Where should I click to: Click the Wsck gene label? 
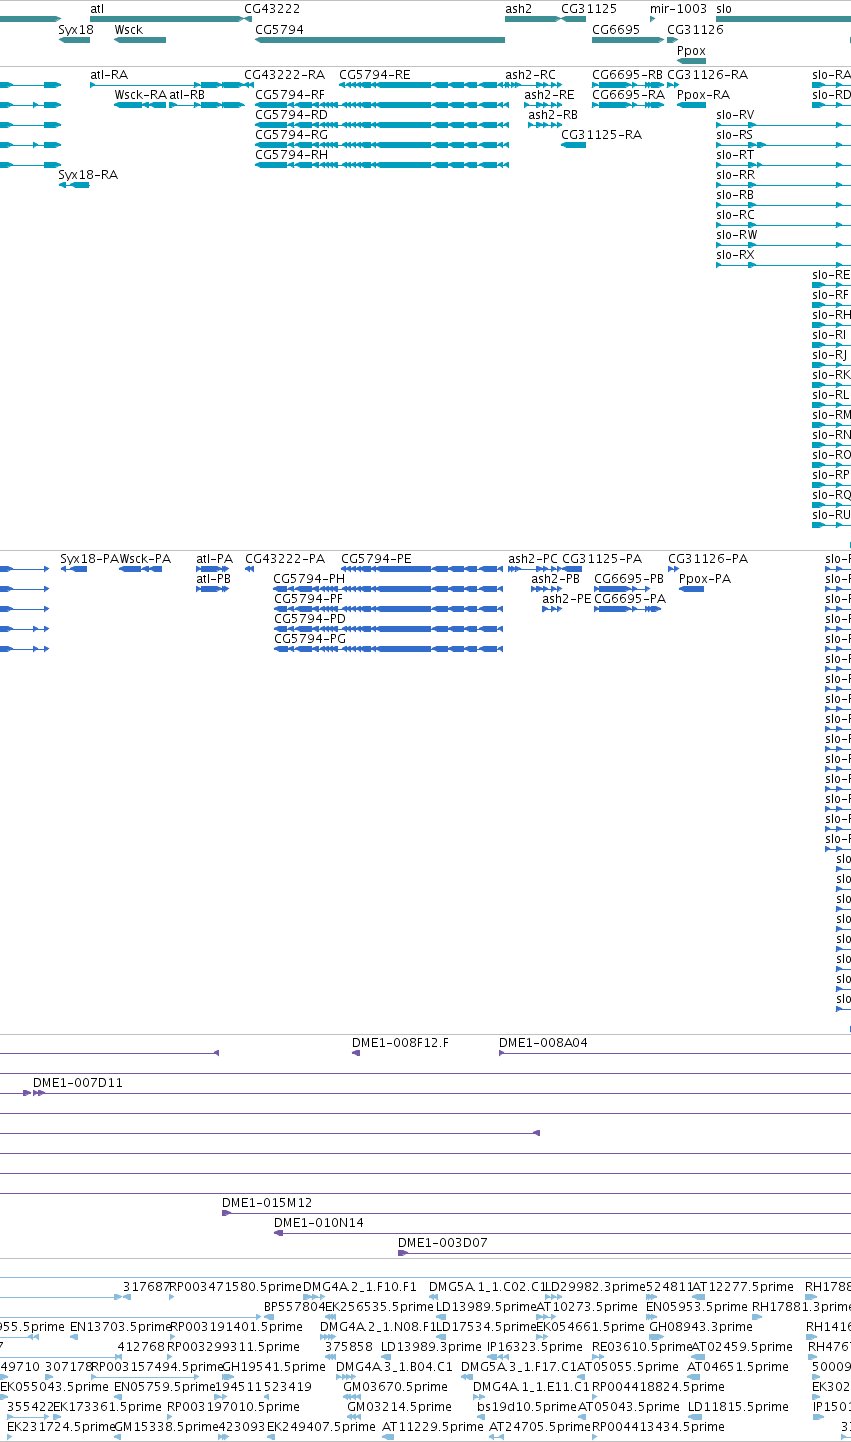[x=129, y=30]
